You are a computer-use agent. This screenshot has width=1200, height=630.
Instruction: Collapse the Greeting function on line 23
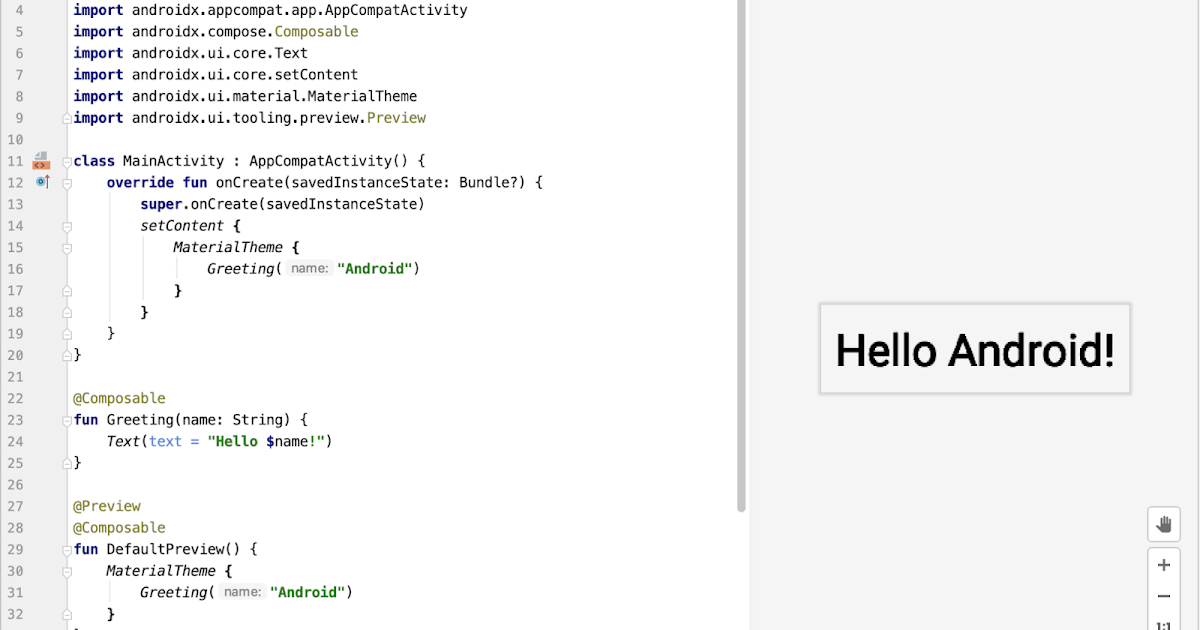(x=67, y=420)
